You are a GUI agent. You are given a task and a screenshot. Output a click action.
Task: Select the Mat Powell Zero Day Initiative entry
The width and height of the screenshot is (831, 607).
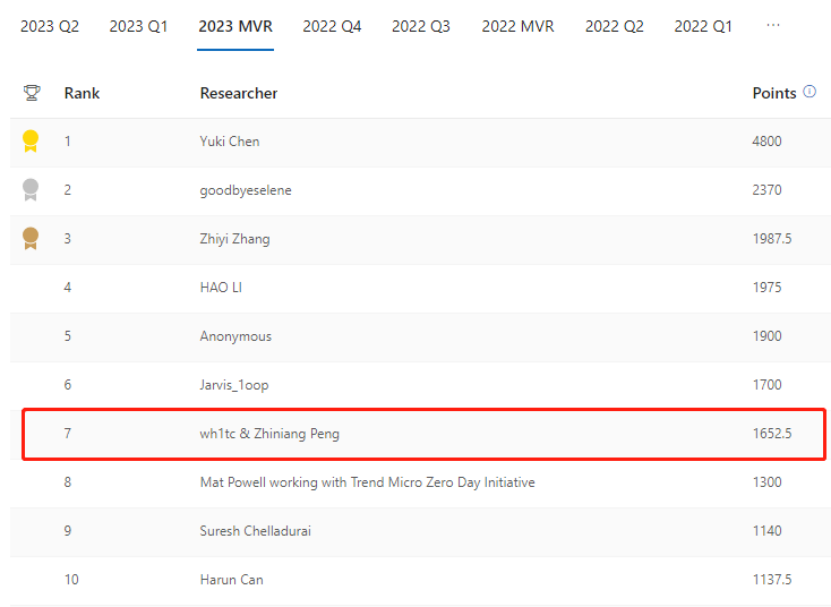pos(367,482)
